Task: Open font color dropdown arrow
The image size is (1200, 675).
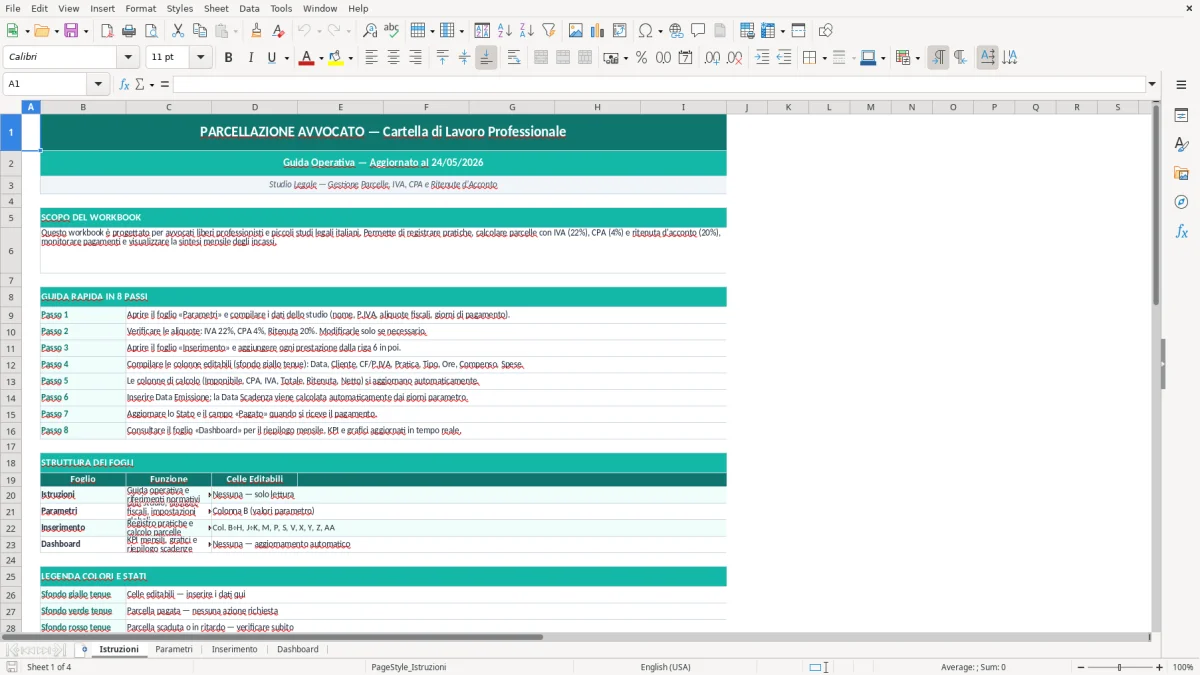Action: tap(320, 58)
